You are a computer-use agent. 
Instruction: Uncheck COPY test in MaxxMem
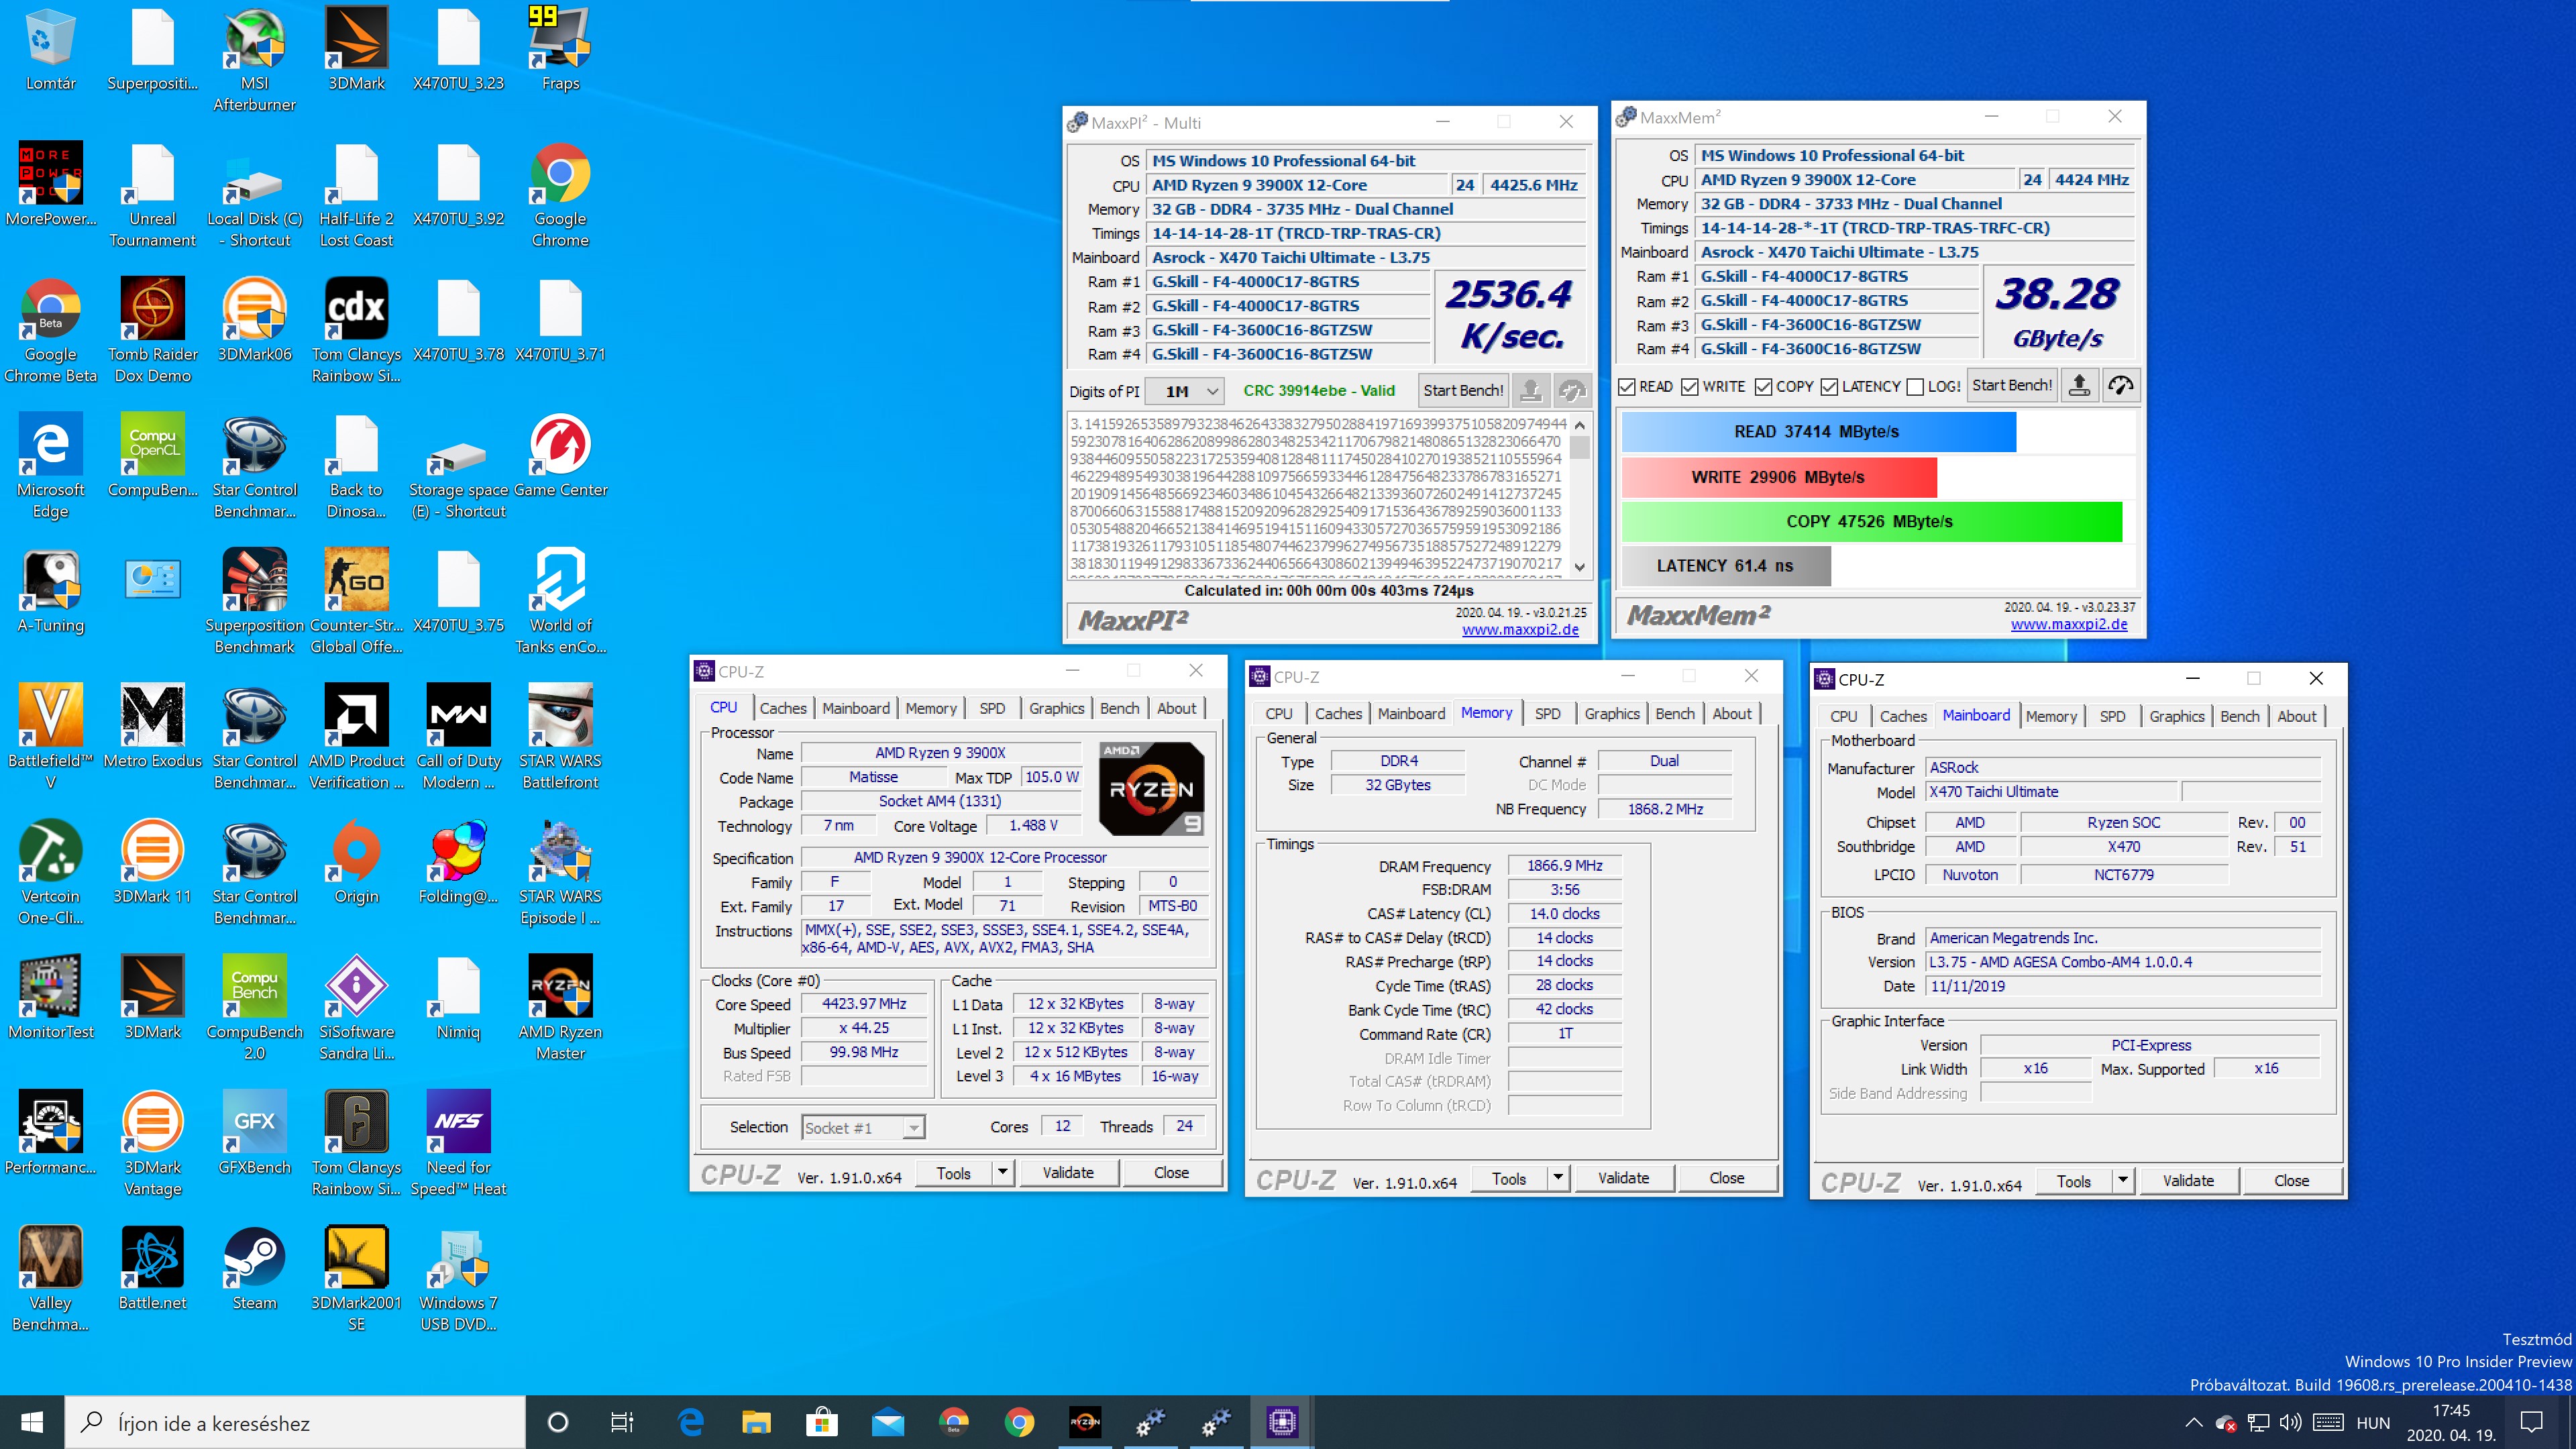click(1764, 386)
